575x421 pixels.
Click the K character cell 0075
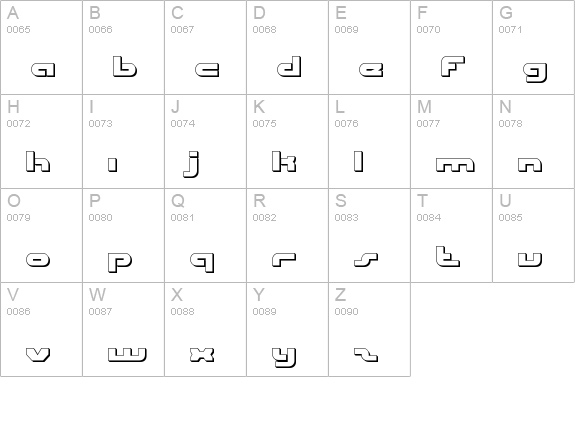288,142
